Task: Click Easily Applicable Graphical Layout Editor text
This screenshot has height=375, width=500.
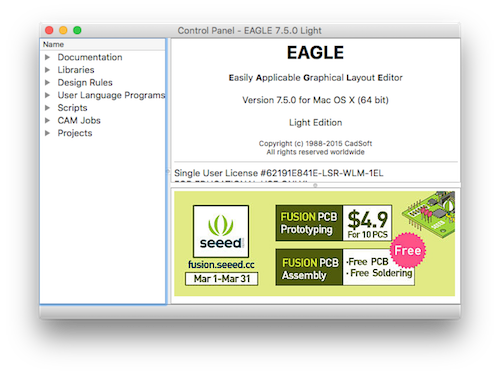Action: tap(315, 78)
